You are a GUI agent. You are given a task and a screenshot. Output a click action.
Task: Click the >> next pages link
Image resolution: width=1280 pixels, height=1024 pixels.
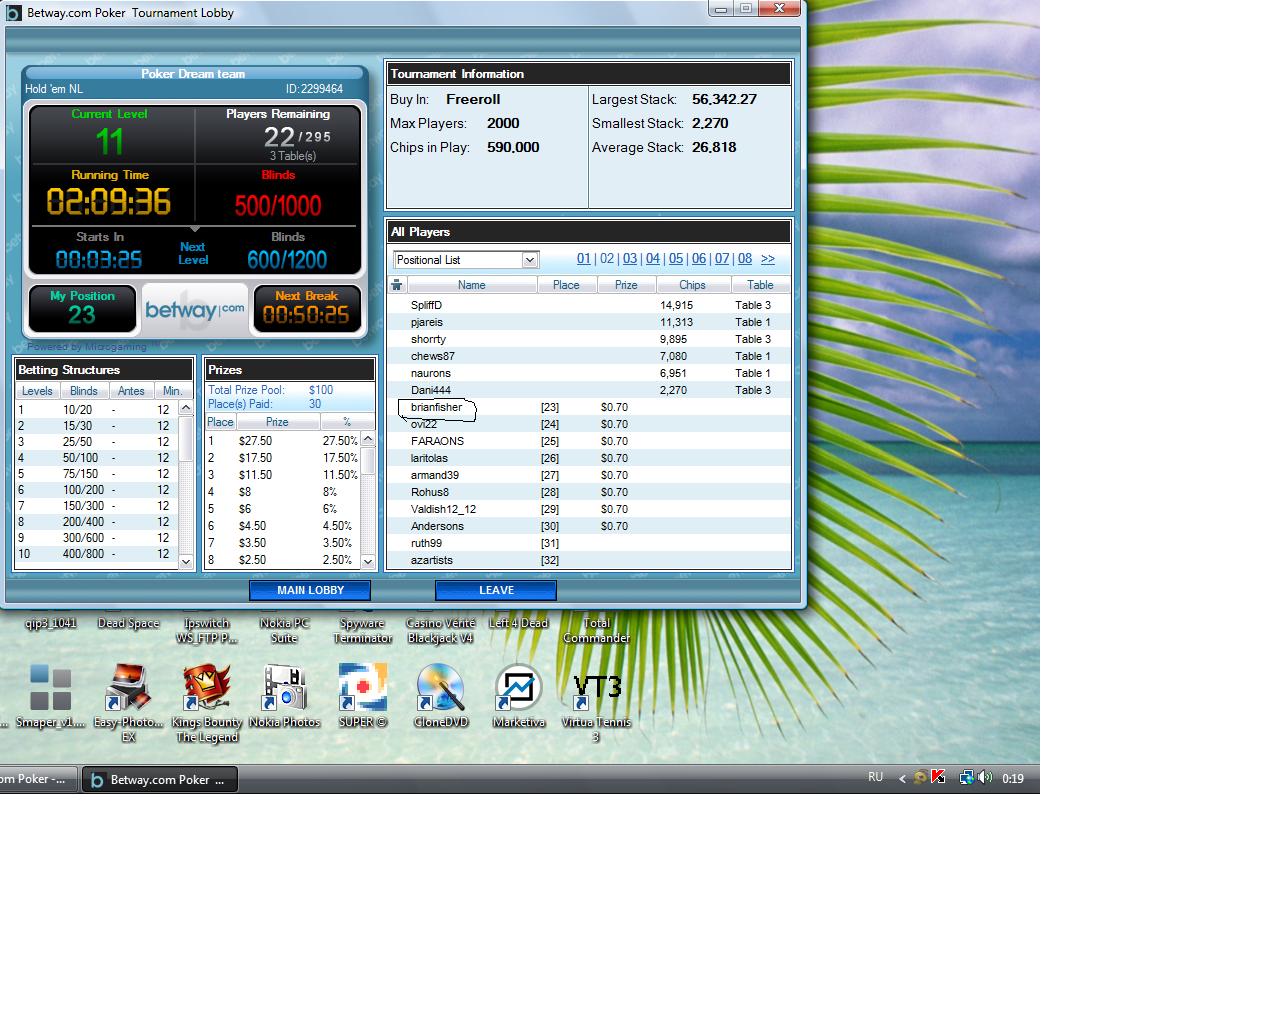pyautogui.click(x=768, y=259)
